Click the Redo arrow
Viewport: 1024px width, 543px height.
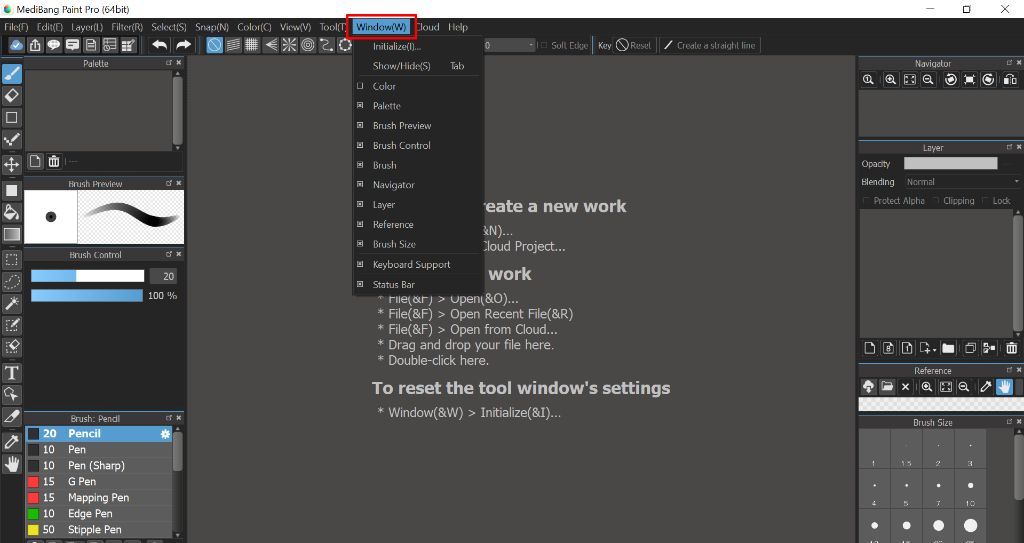coord(184,45)
